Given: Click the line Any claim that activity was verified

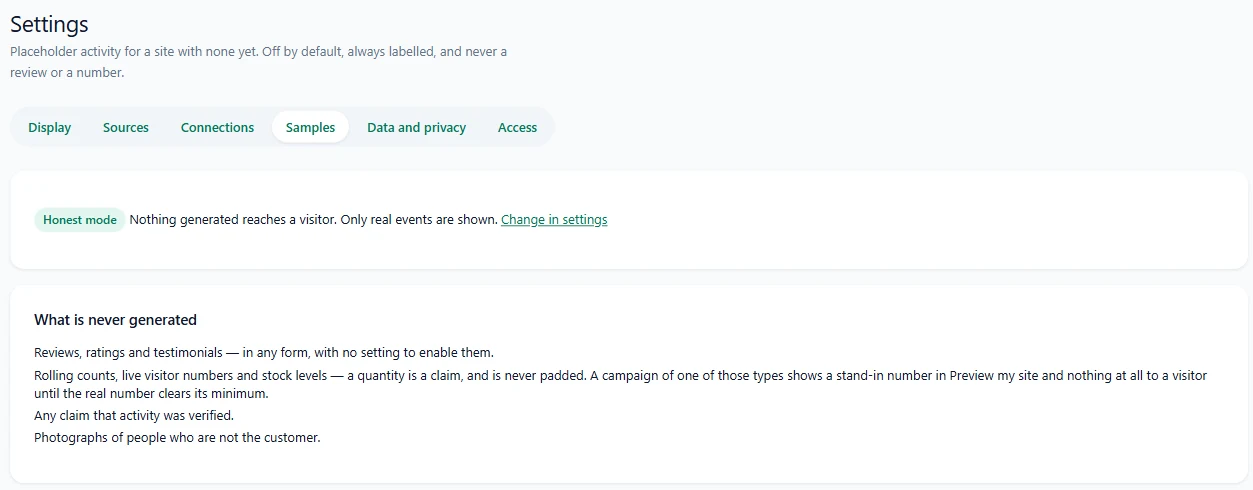Looking at the screenshot, I should coord(134,416).
